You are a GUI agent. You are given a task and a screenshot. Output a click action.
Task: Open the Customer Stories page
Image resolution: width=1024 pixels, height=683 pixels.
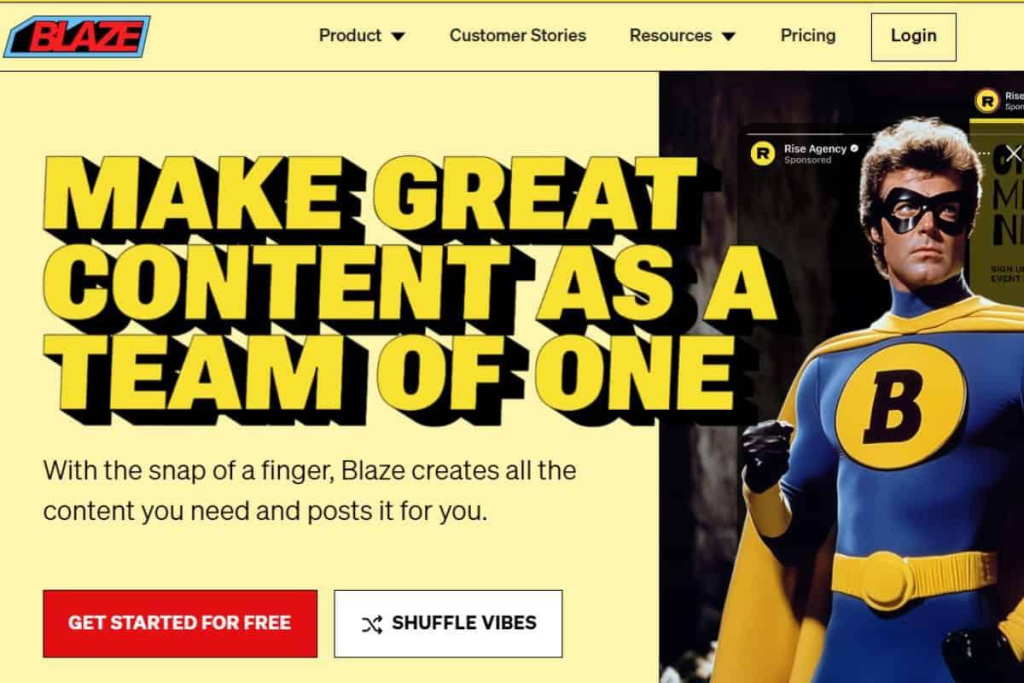[x=517, y=35]
